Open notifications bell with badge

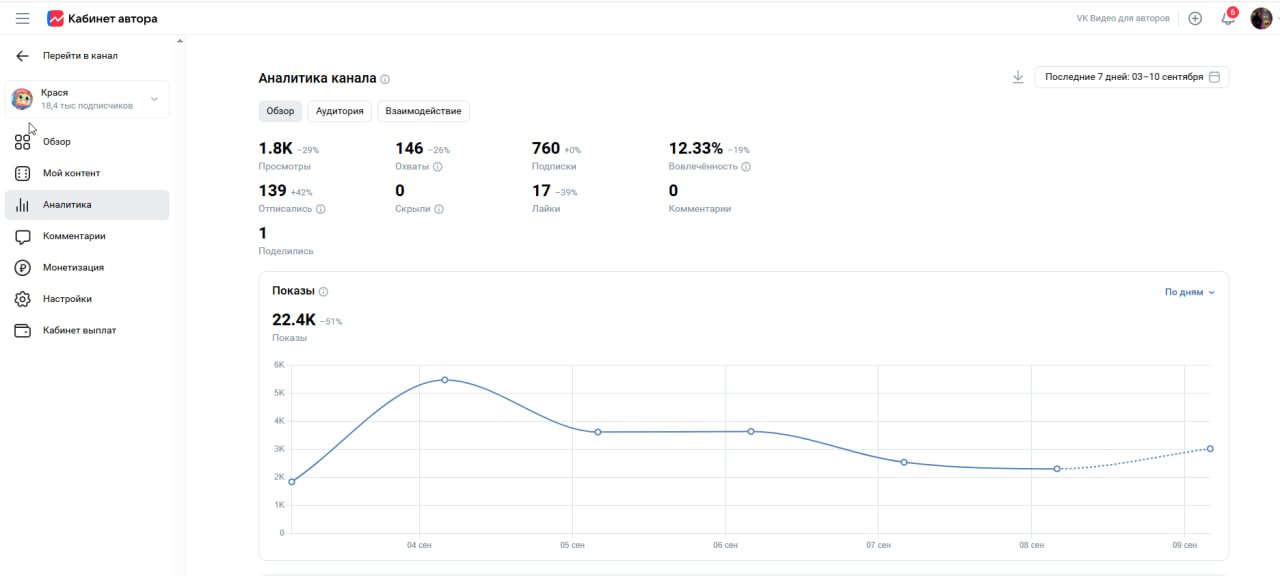click(x=1228, y=17)
